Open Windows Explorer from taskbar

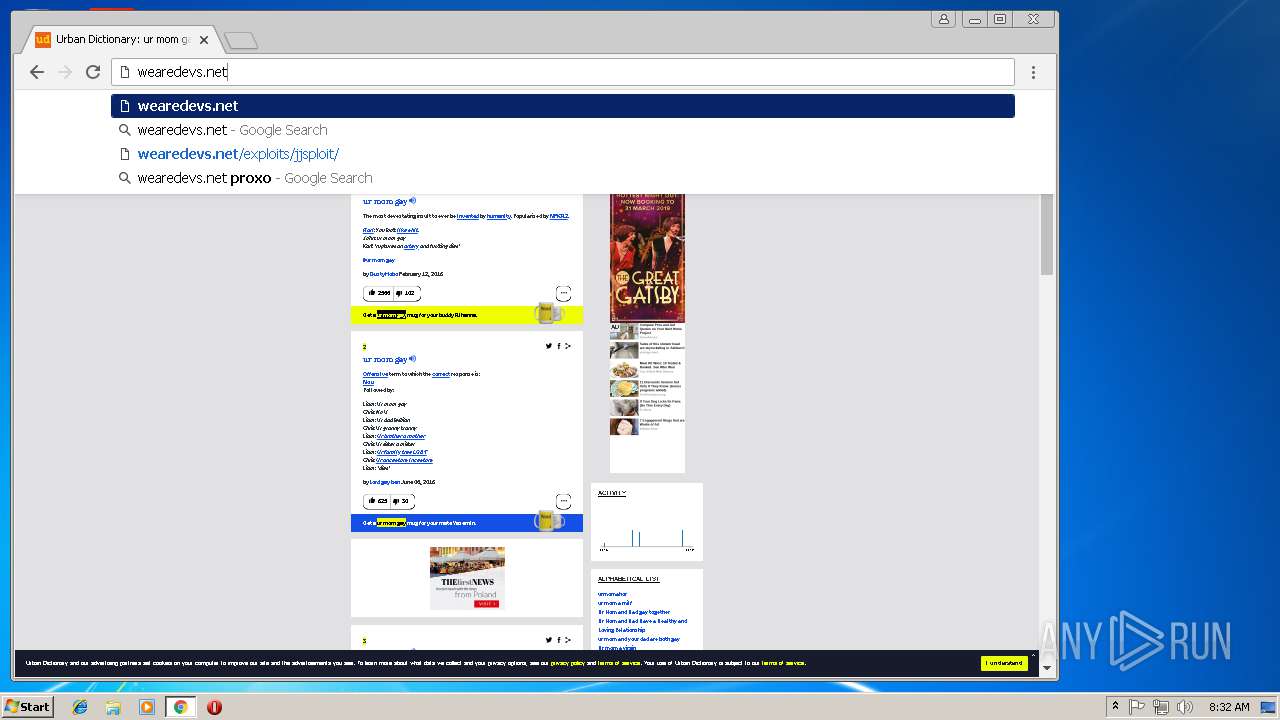pos(113,707)
